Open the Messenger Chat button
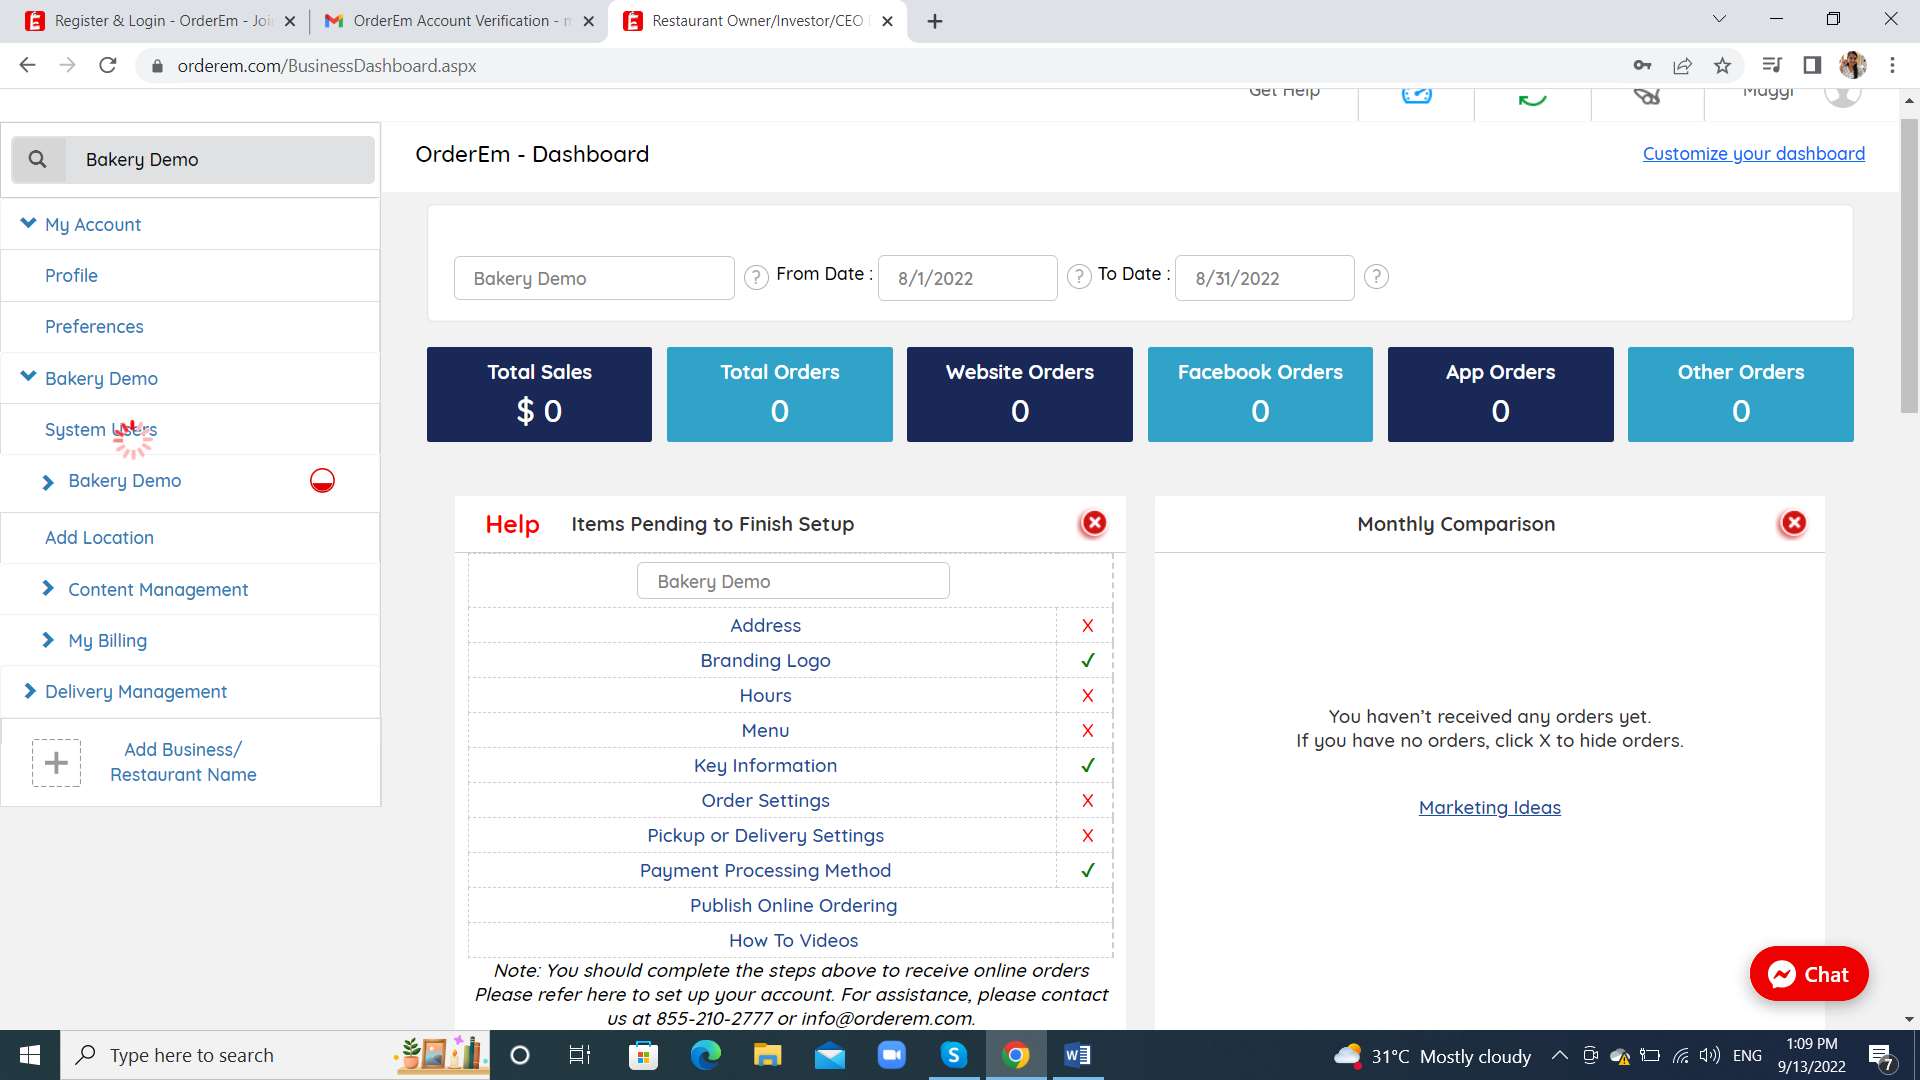Image resolution: width=1920 pixels, height=1080 pixels. point(1808,974)
